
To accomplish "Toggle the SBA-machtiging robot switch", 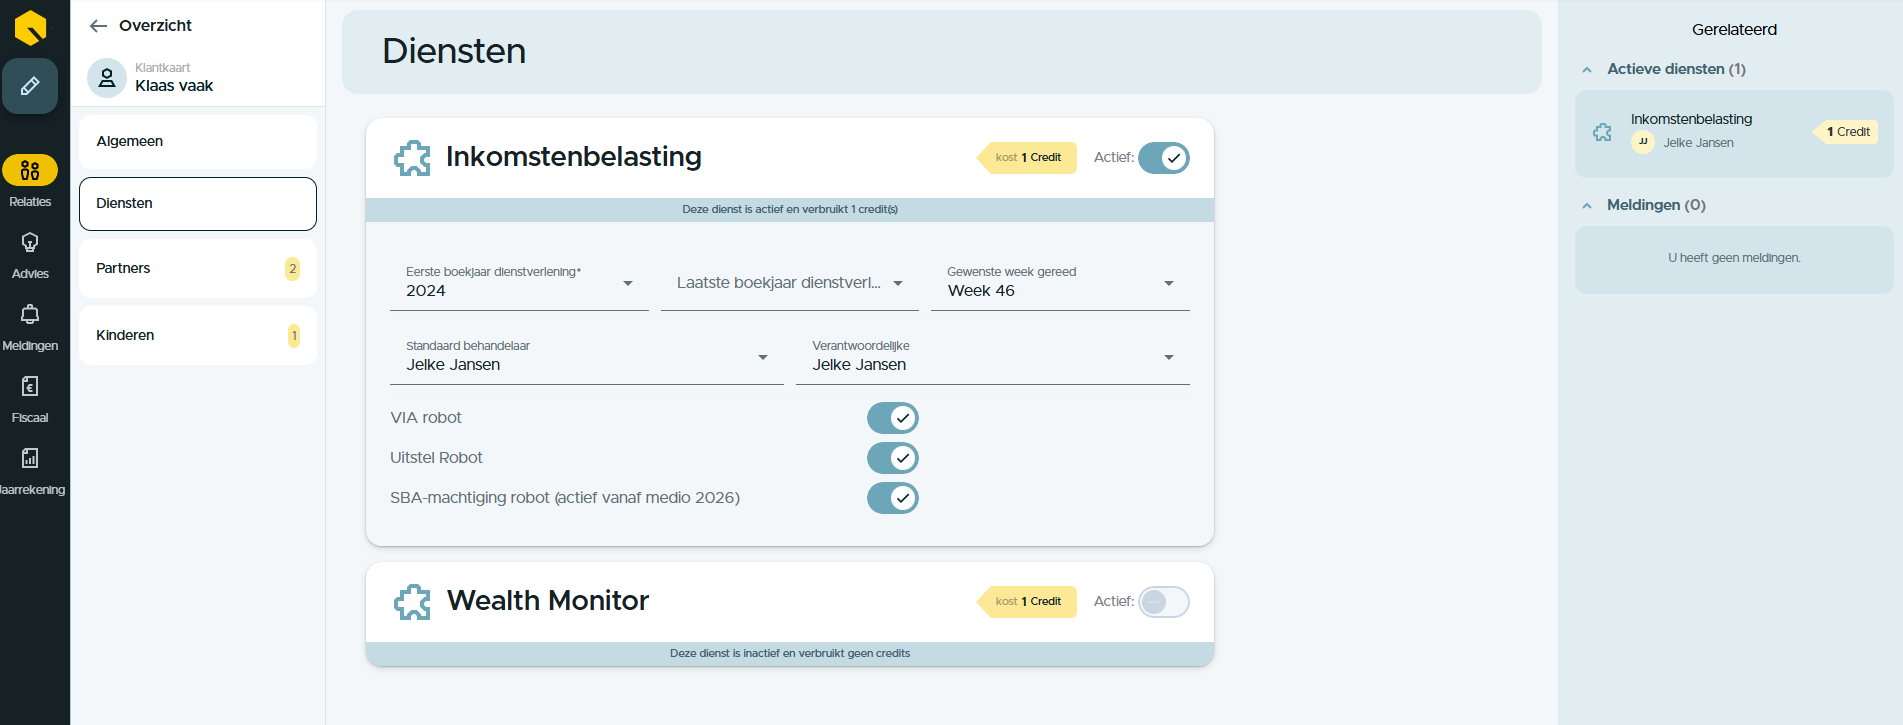I will click(893, 498).
